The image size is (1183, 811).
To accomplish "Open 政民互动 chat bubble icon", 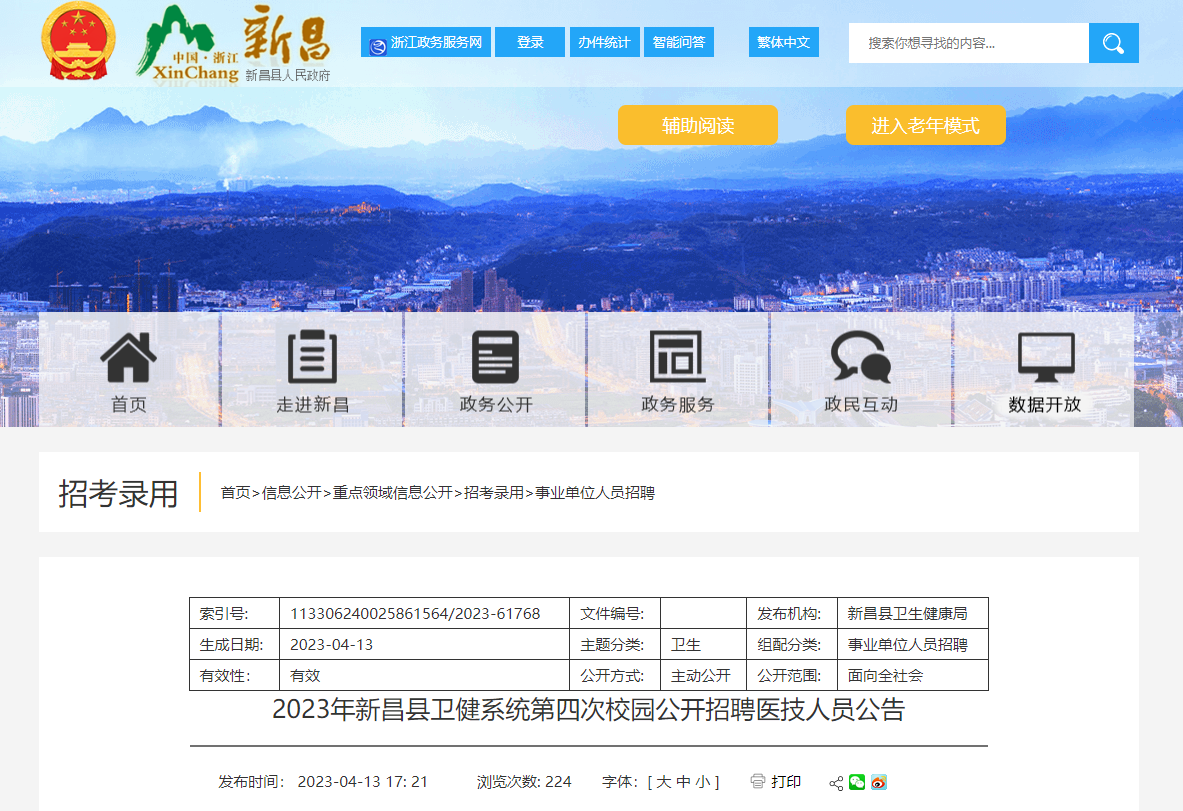I will point(860,358).
